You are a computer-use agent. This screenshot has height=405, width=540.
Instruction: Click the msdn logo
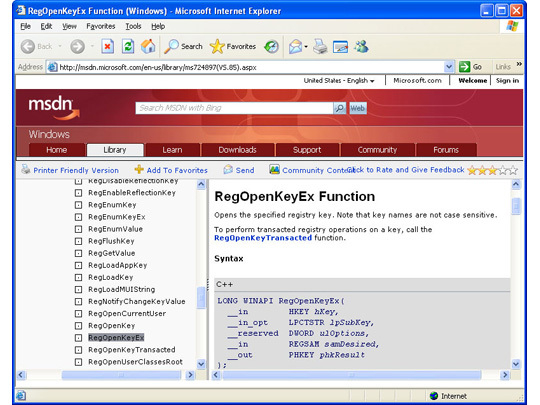tap(54, 107)
